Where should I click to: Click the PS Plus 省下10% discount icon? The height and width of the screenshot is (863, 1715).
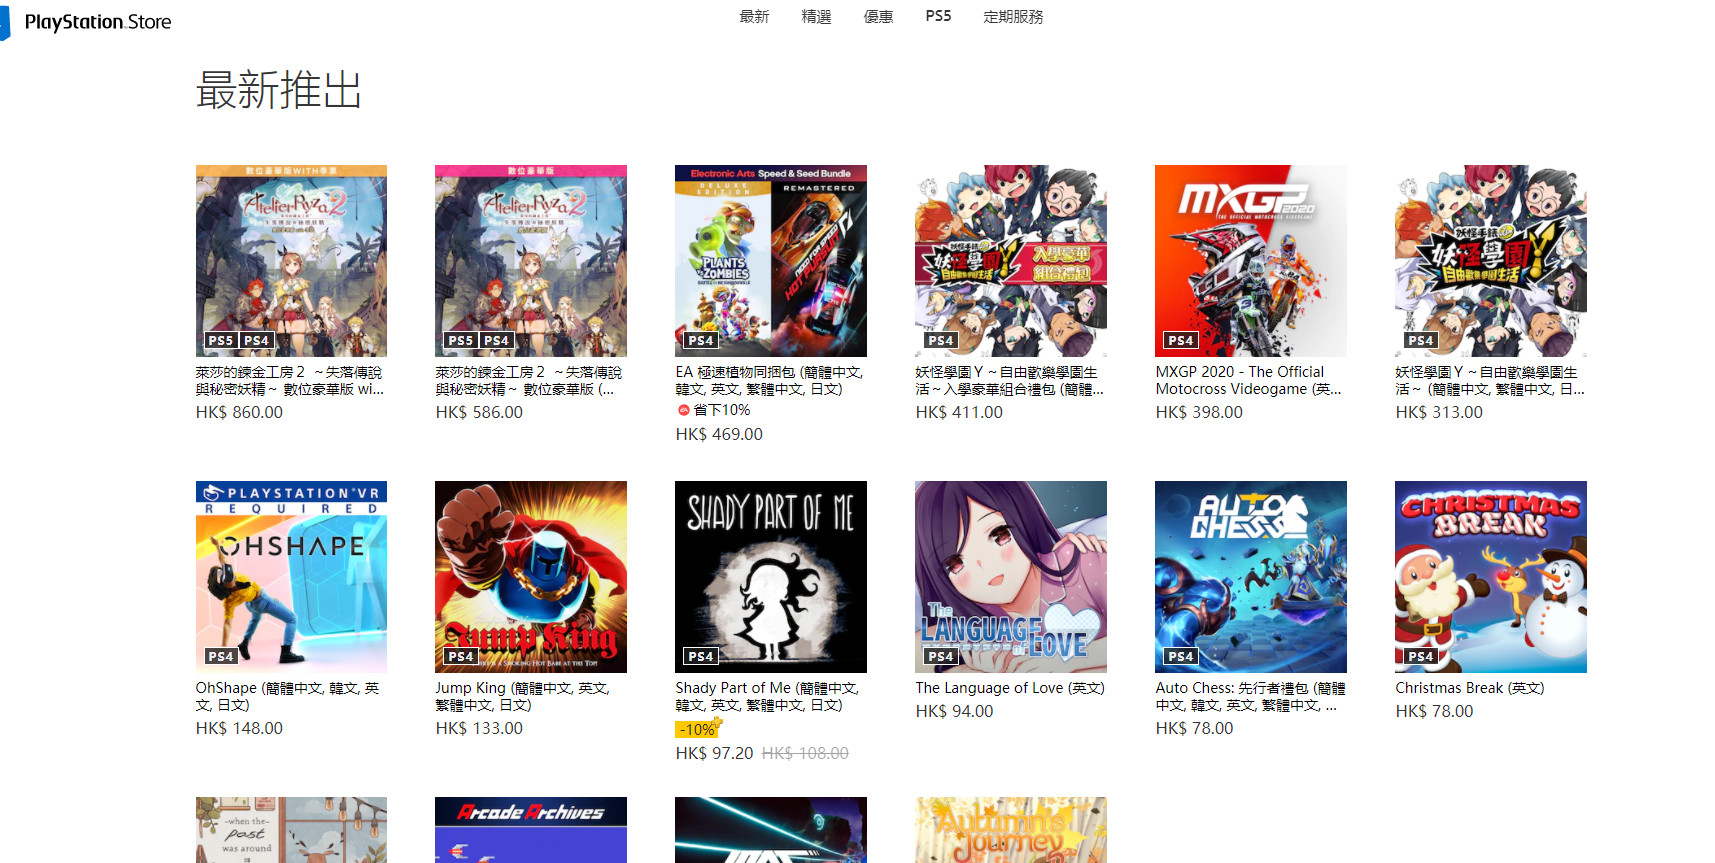point(684,410)
